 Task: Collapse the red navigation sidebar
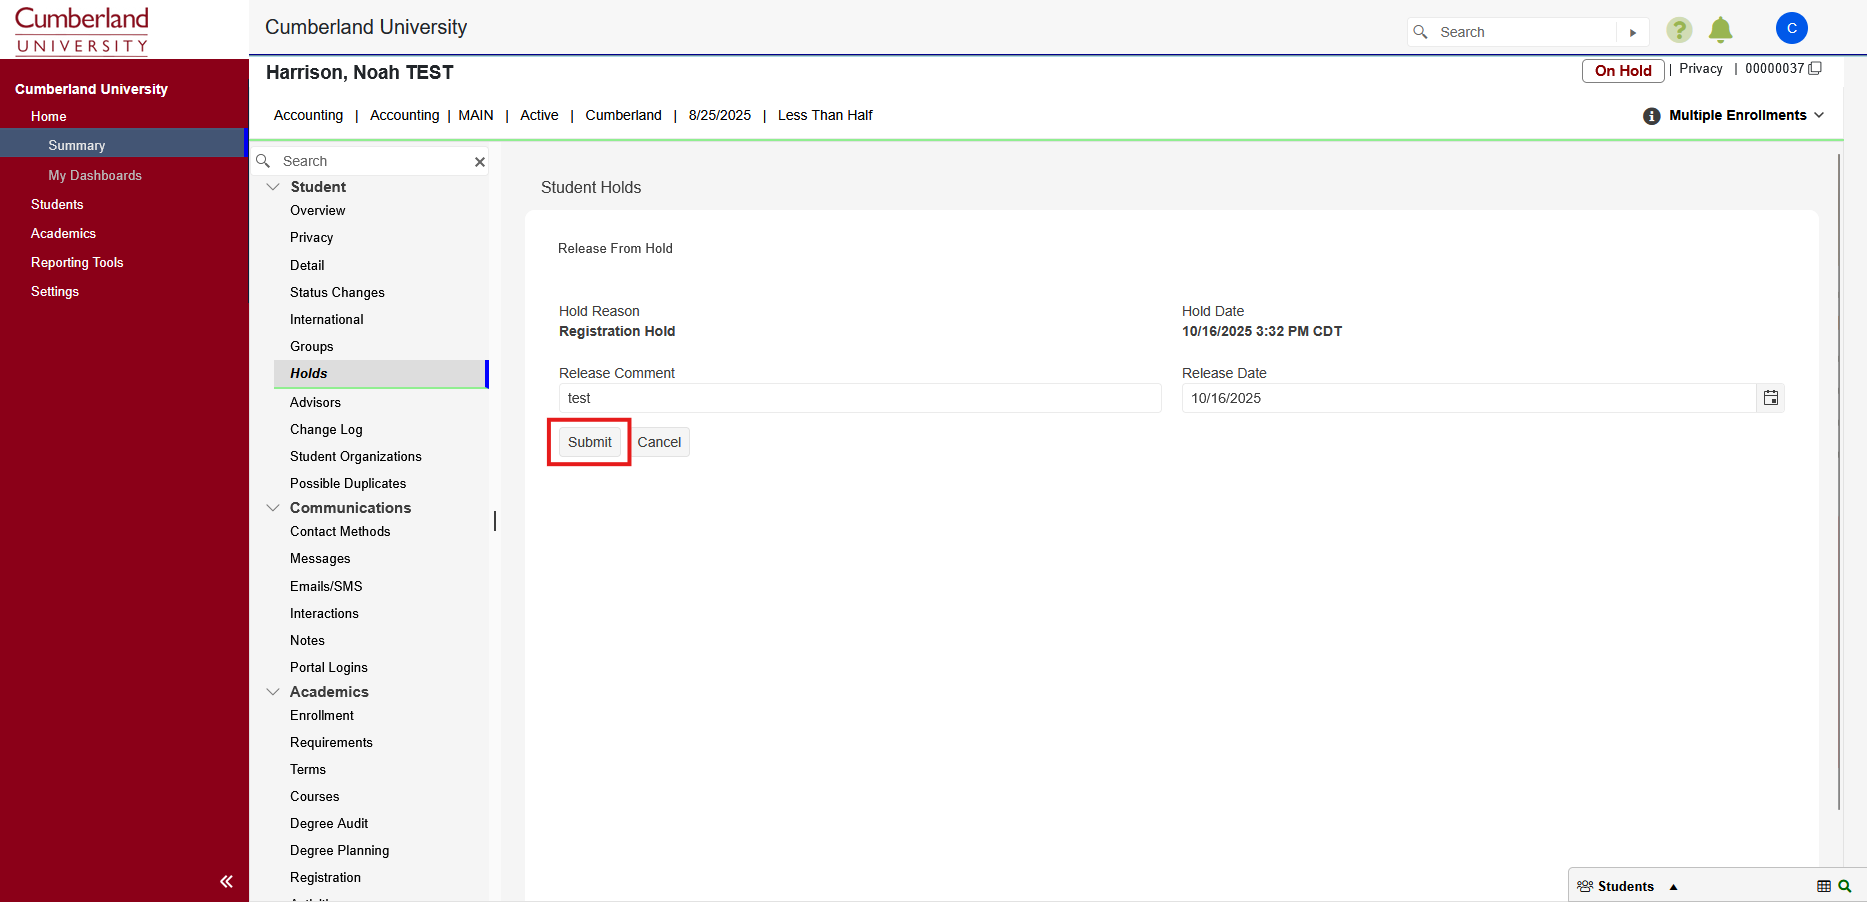click(226, 881)
